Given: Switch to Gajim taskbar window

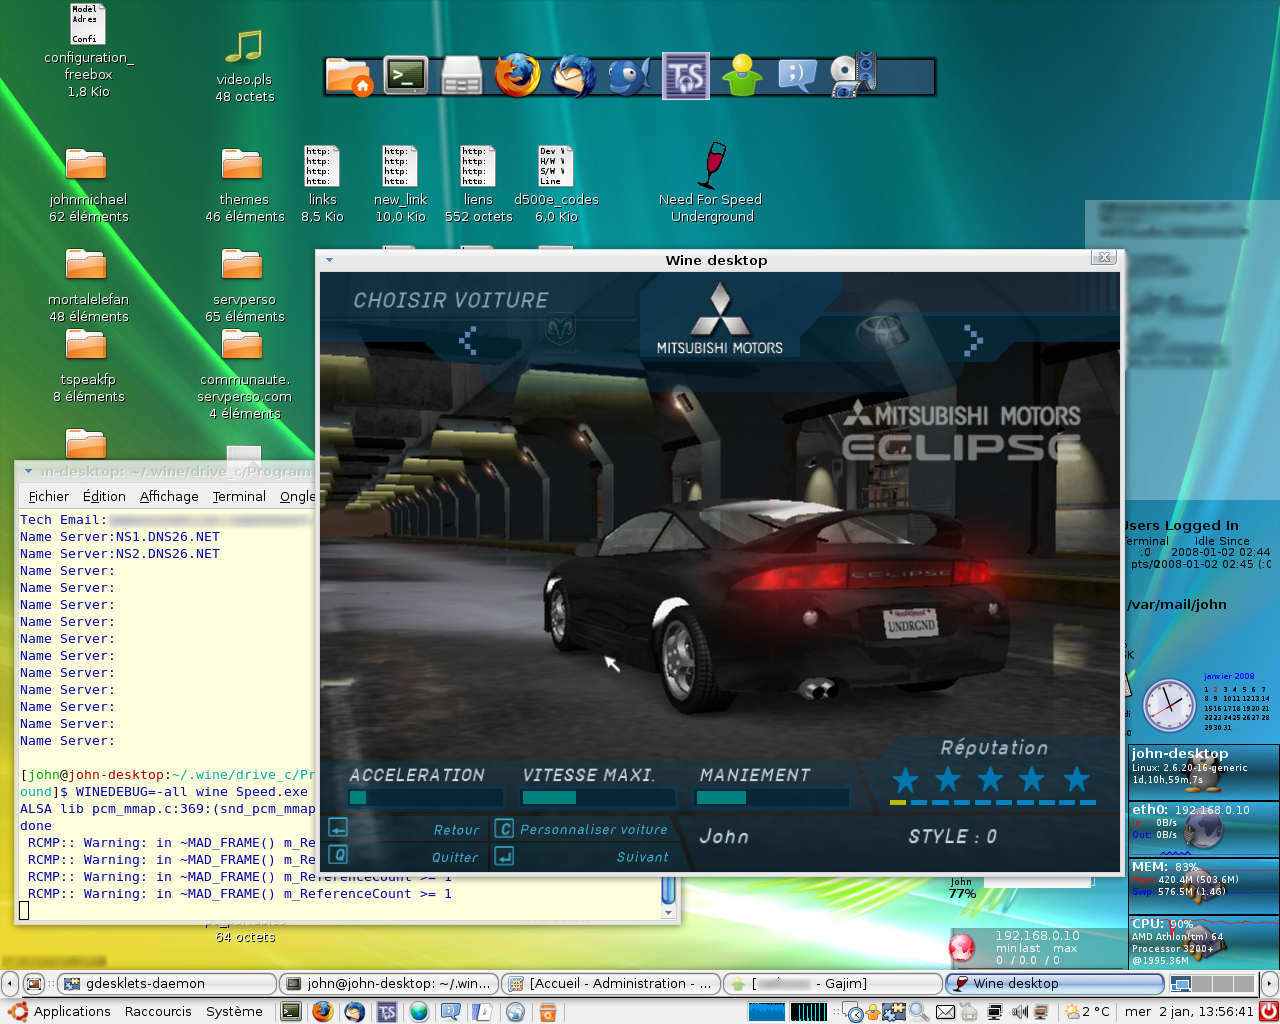Looking at the screenshot, I should click(x=832, y=984).
